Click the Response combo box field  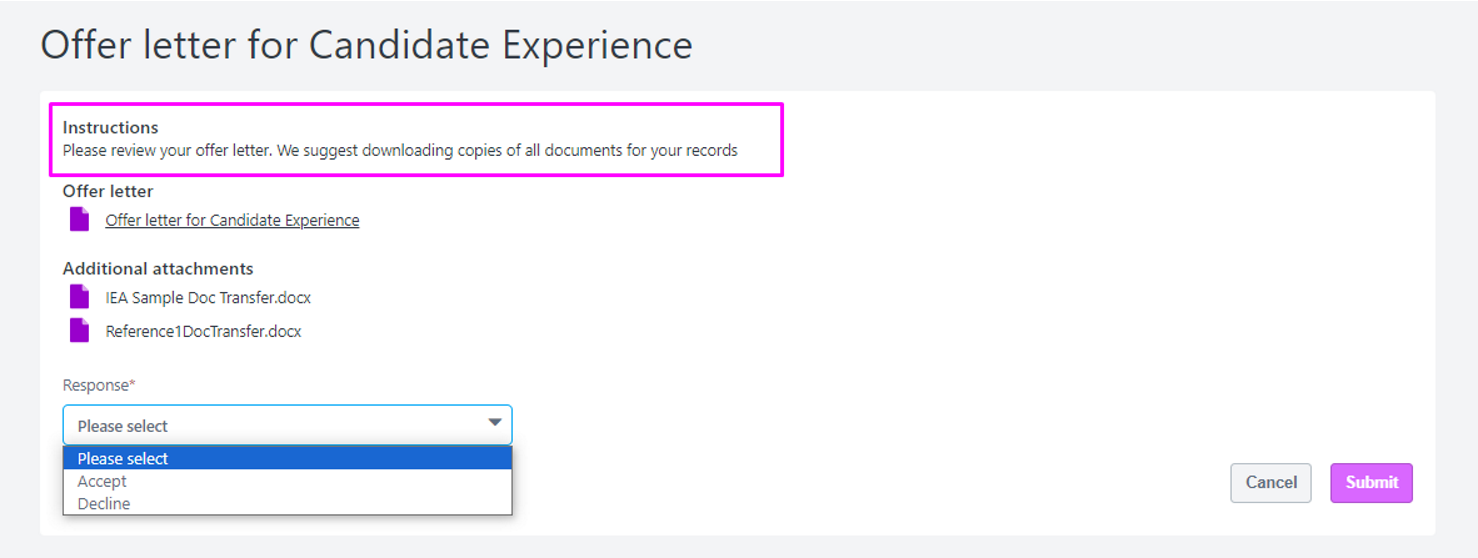point(287,425)
